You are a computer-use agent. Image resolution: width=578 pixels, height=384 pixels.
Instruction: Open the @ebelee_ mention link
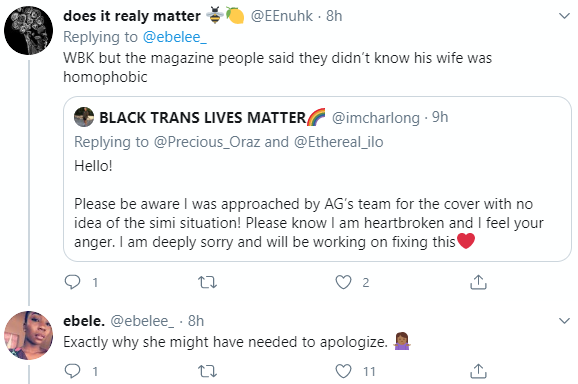175,37
